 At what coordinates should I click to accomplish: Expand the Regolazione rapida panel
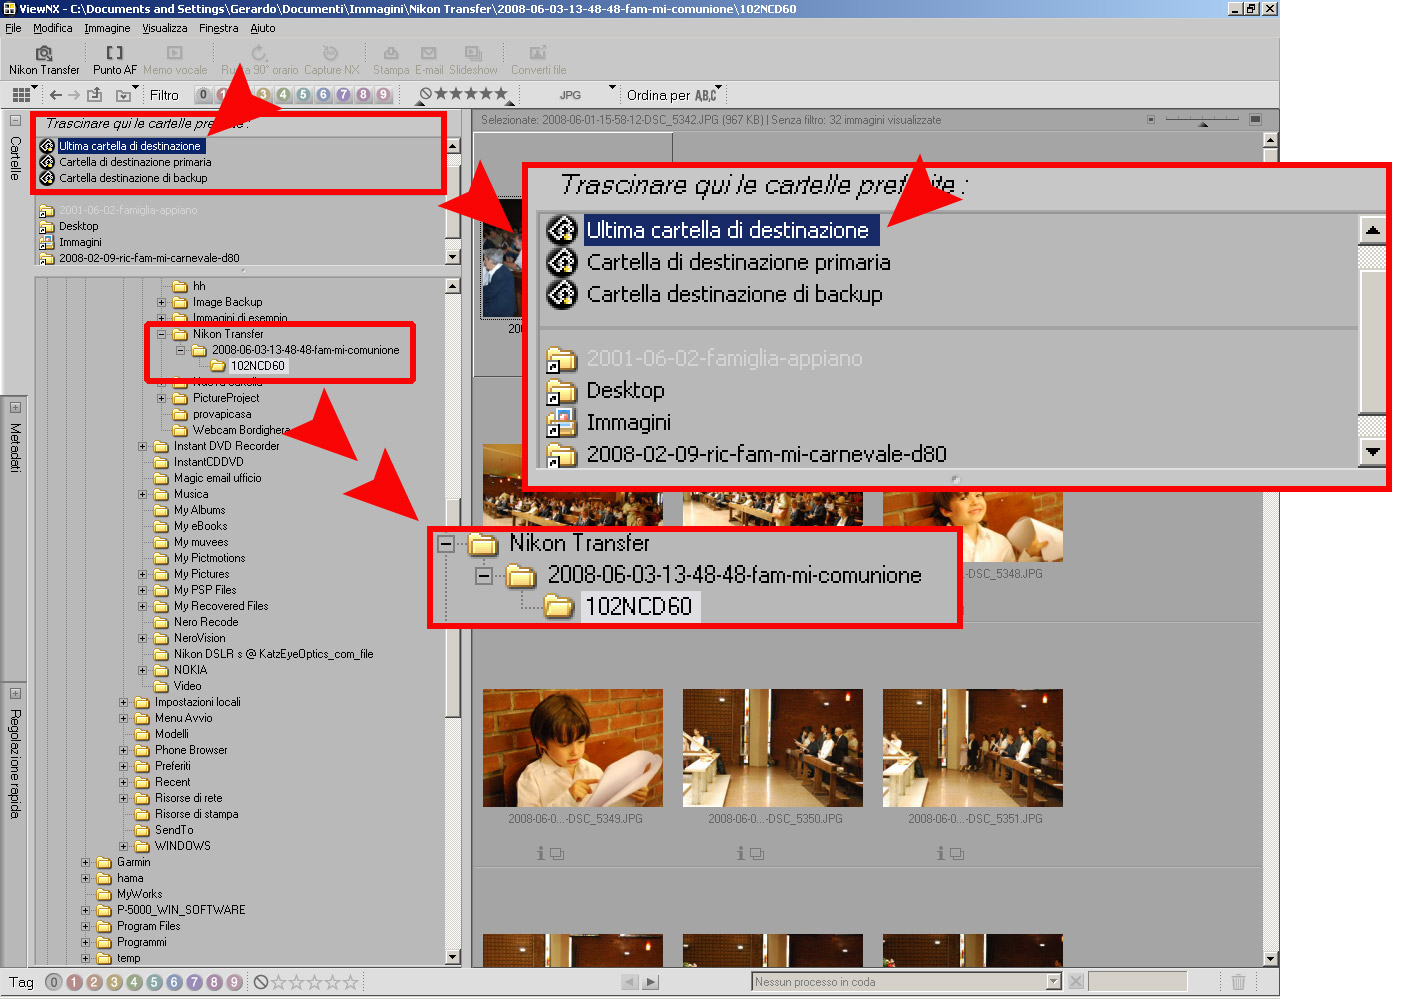(x=15, y=693)
